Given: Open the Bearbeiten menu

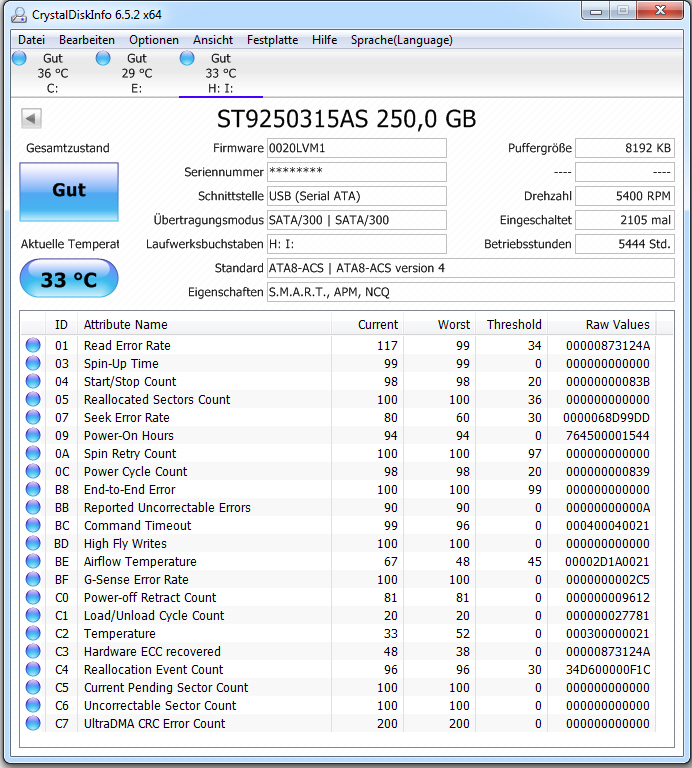Looking at the screenshot, I should (x=87, y=40).
